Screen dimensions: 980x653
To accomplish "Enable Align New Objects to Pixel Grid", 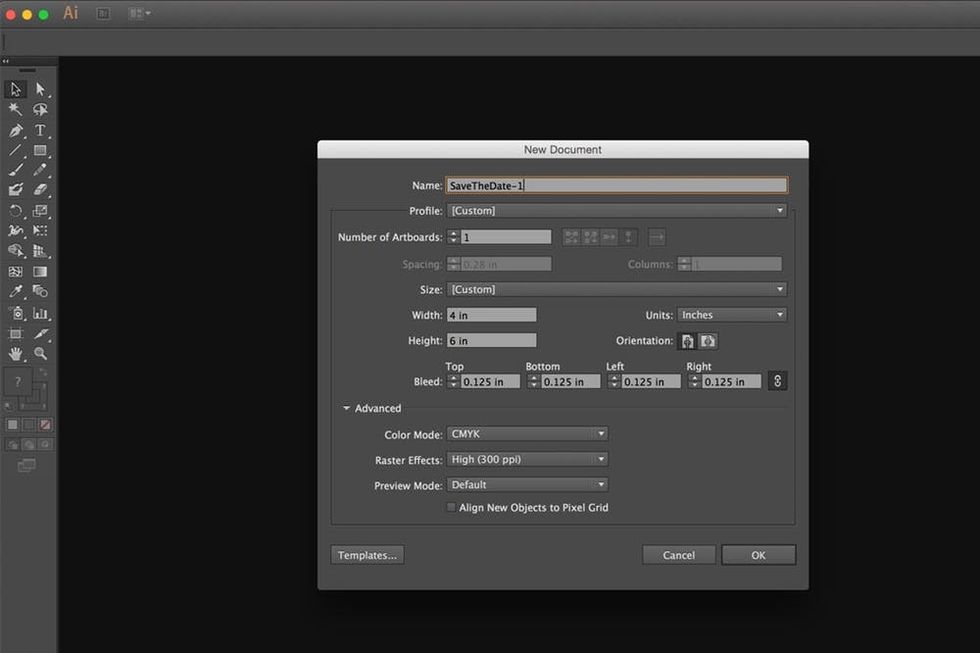I will (451, 508).
